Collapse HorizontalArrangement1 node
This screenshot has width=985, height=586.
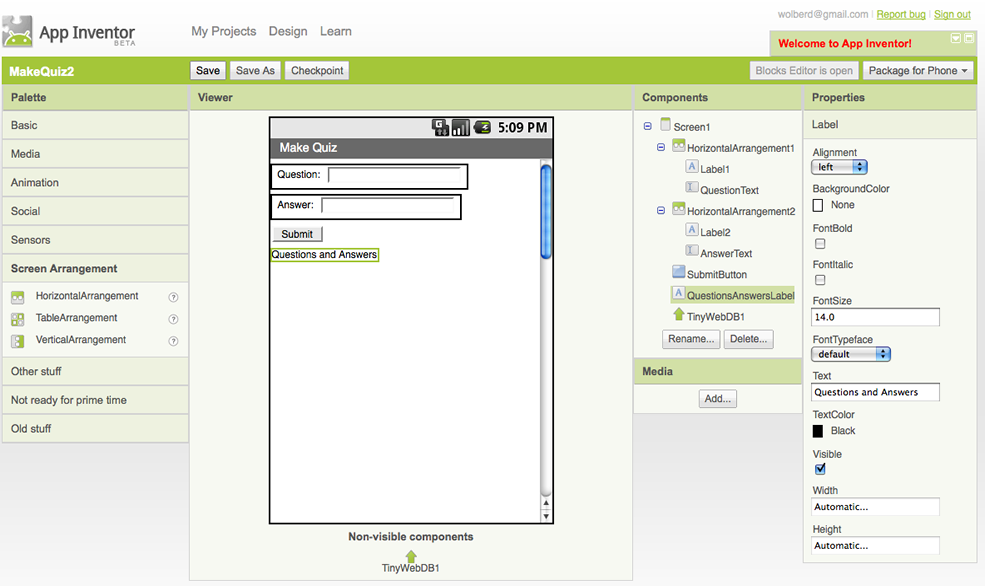pos(661,148)
